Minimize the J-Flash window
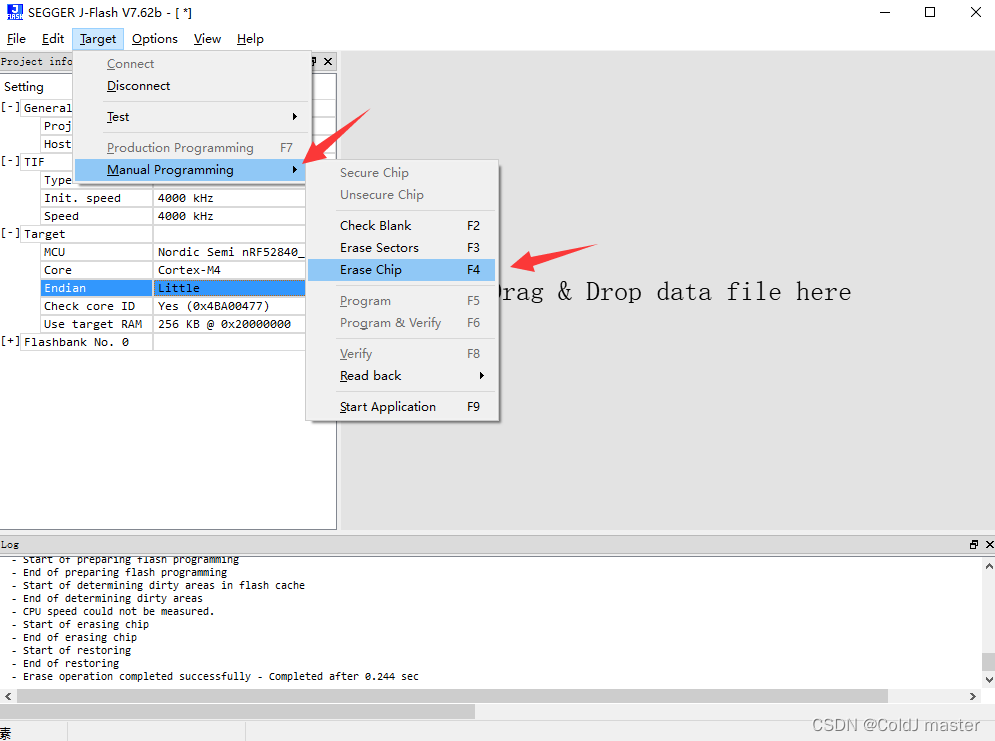This screenshot has width=995, height=741. [885, 12]
